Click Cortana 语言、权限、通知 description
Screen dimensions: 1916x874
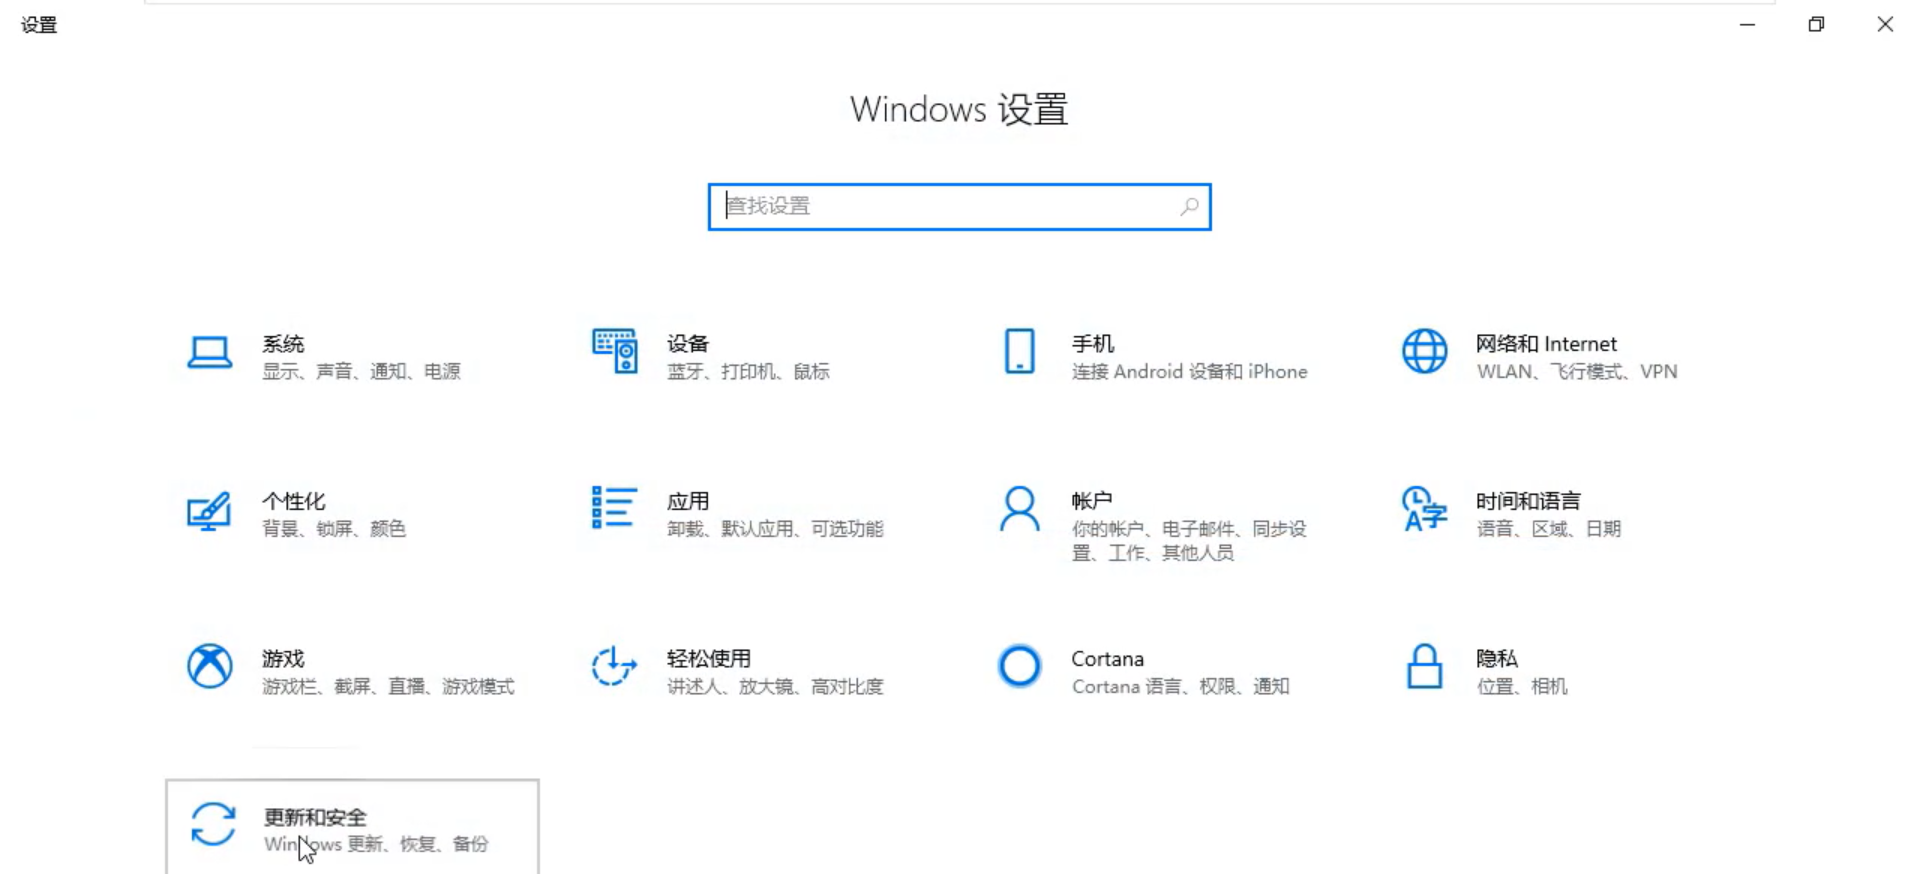tap(1180, 687)
